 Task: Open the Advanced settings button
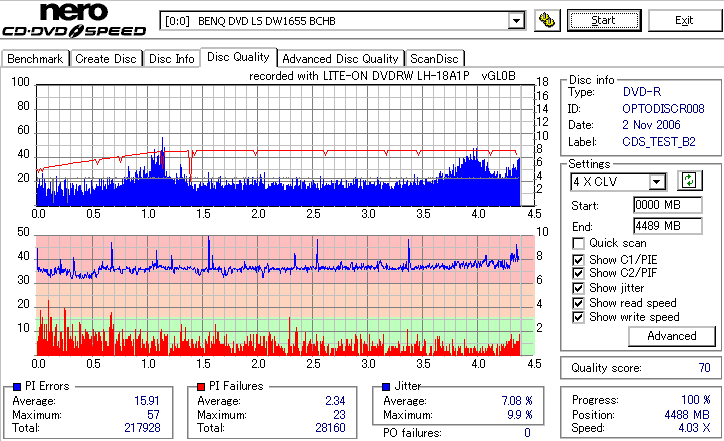(x=671, y=336)
